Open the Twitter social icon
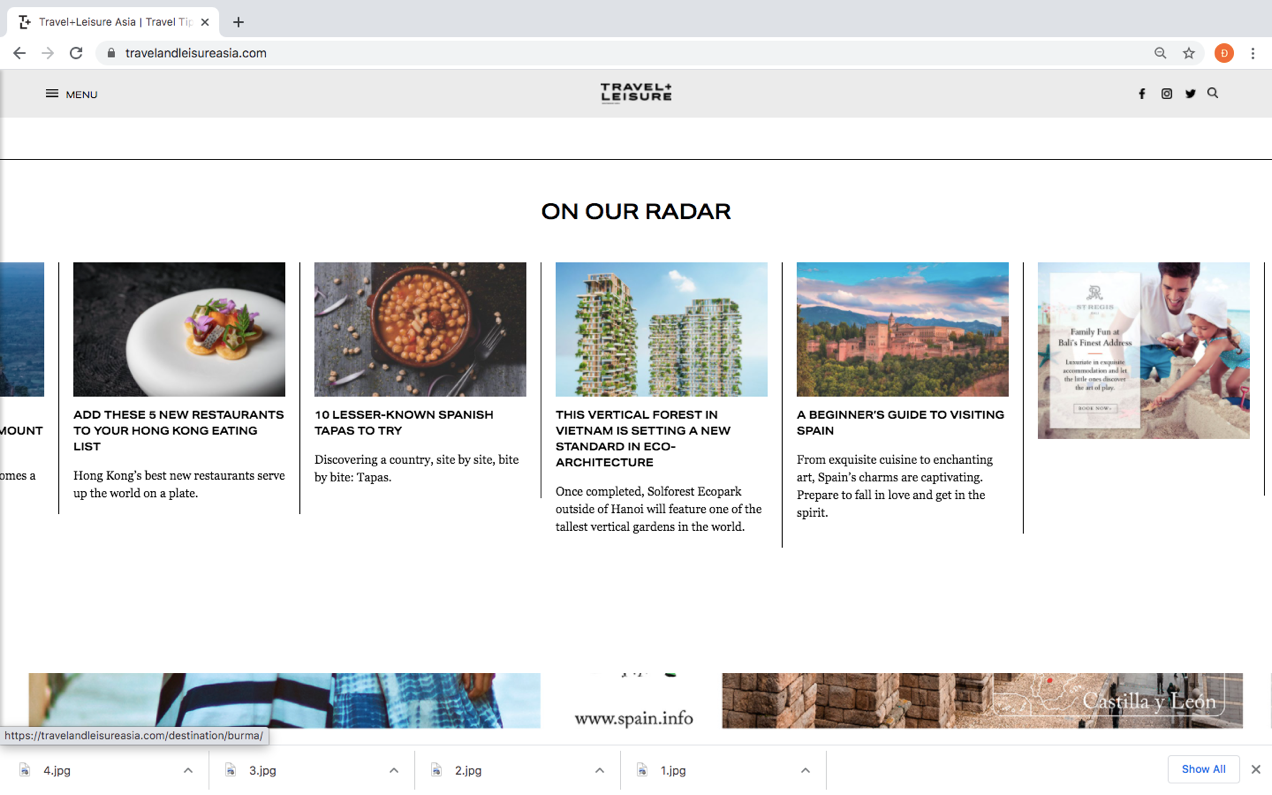1272x795 pixels. [x=1190, y=94]
